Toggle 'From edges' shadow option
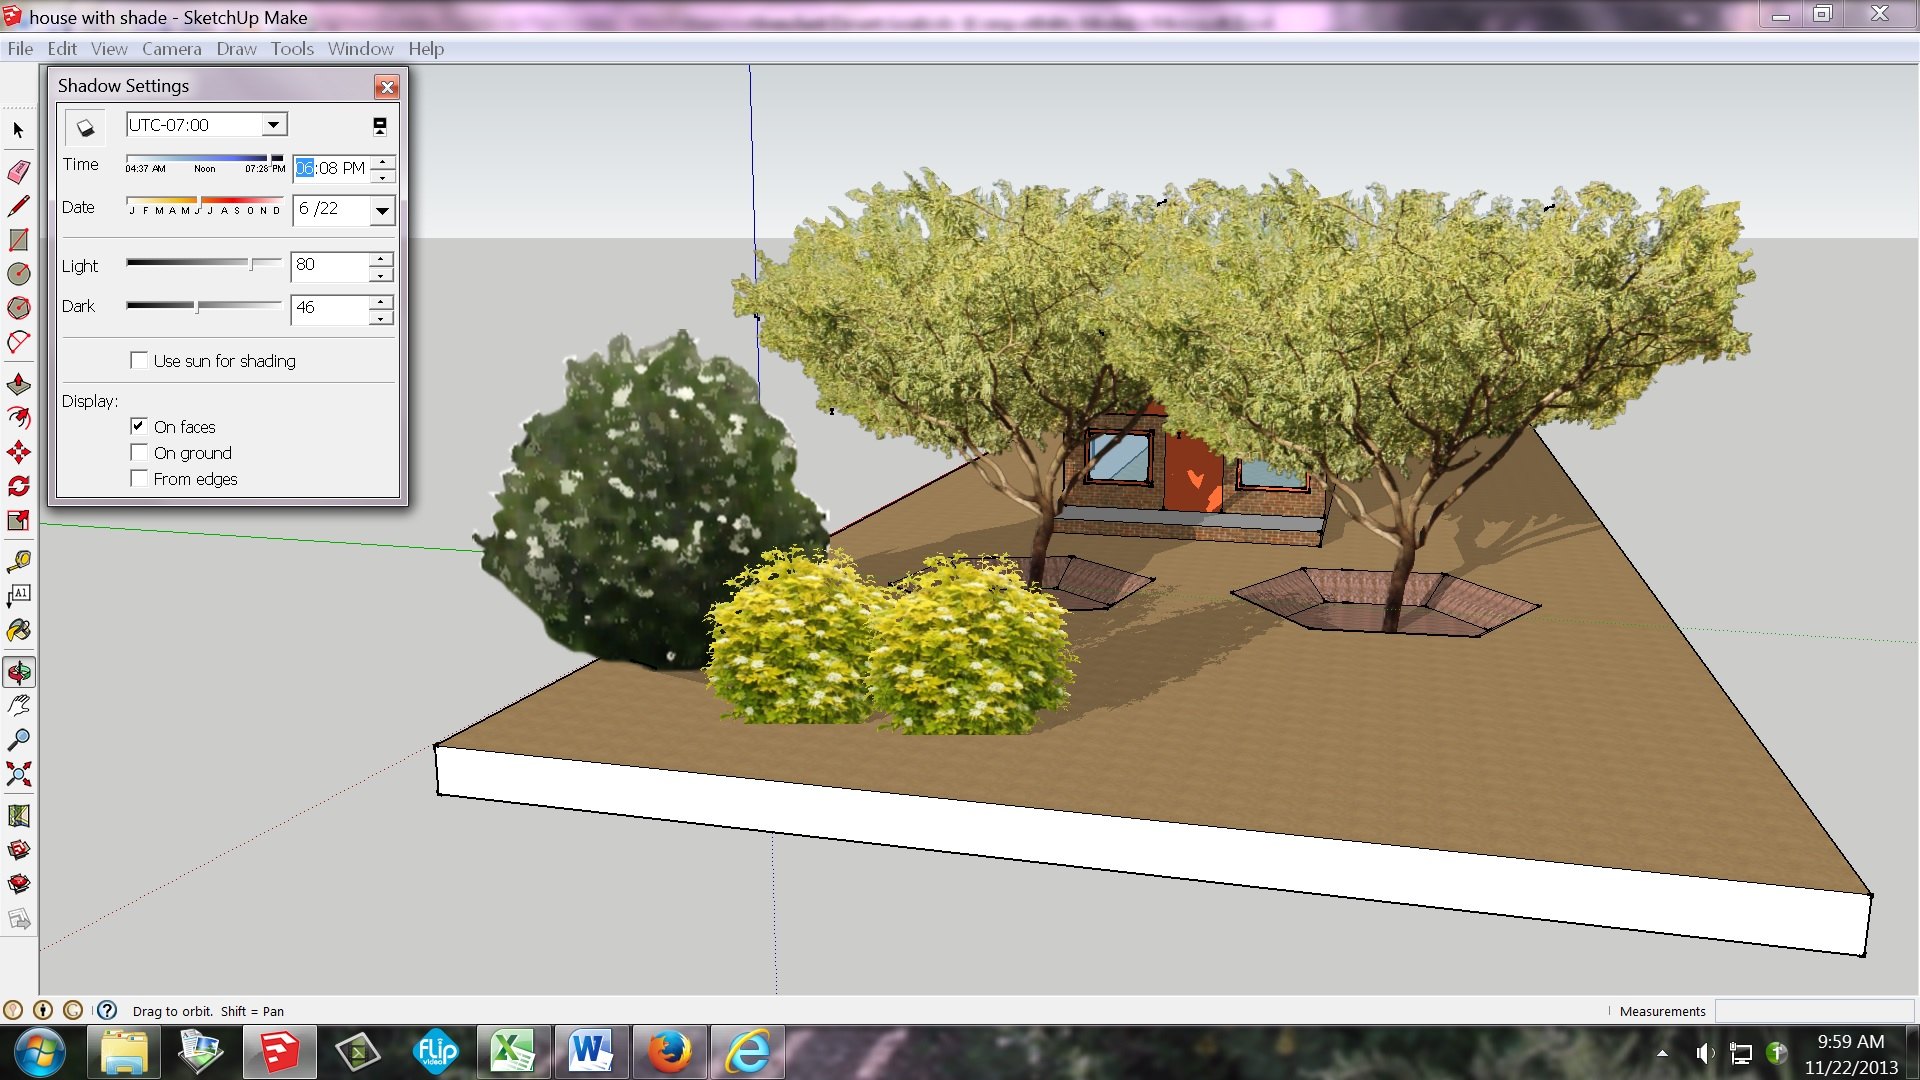Viewport: 1920px width, 1080px height. 138,479
